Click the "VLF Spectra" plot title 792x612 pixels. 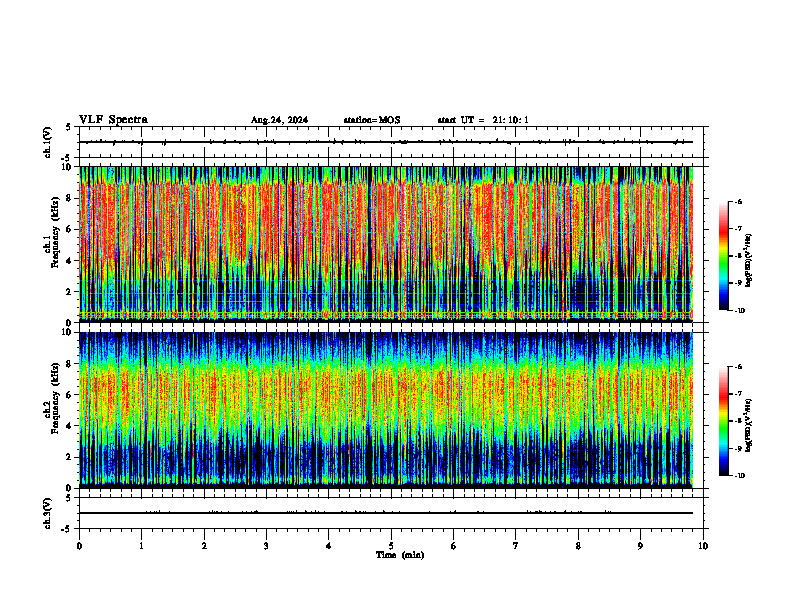[x=113, y=120]
